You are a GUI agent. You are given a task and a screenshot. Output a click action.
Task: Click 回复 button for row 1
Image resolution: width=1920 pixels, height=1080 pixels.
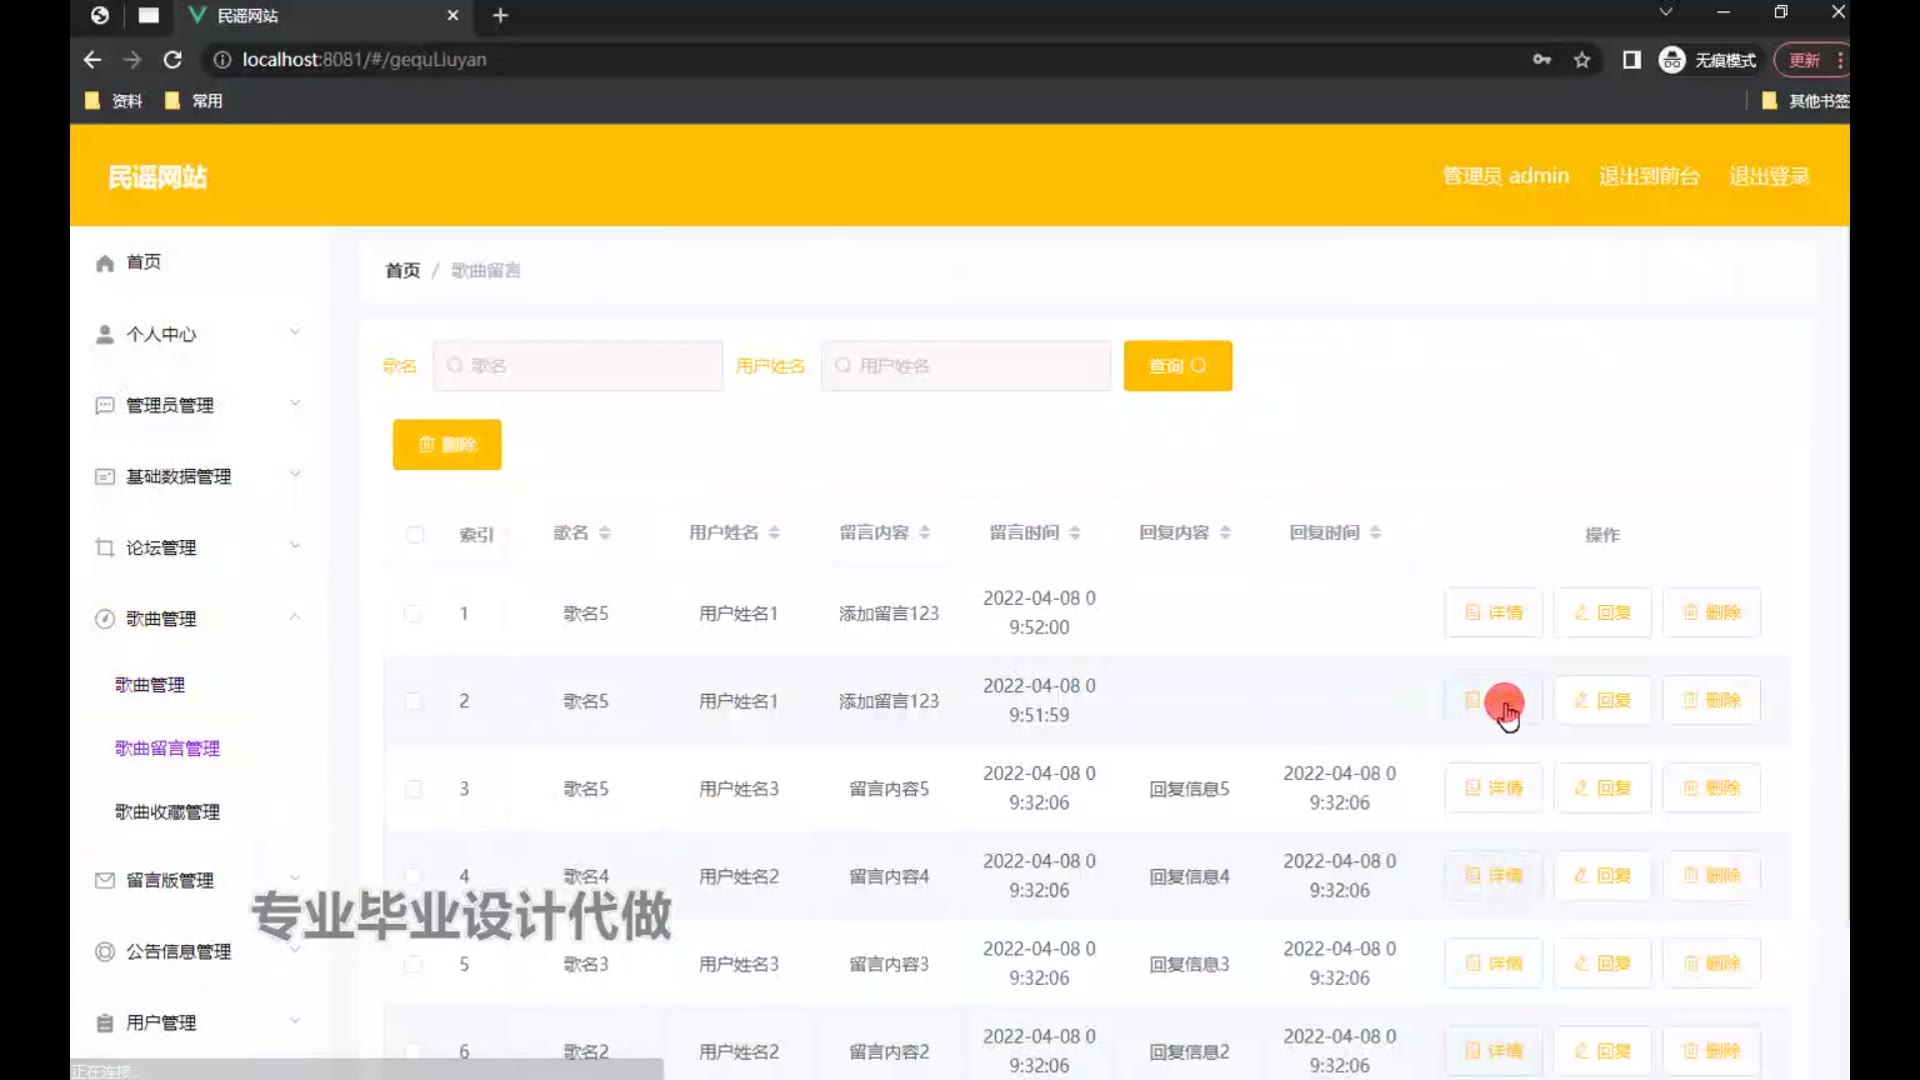click(1602, 613)
